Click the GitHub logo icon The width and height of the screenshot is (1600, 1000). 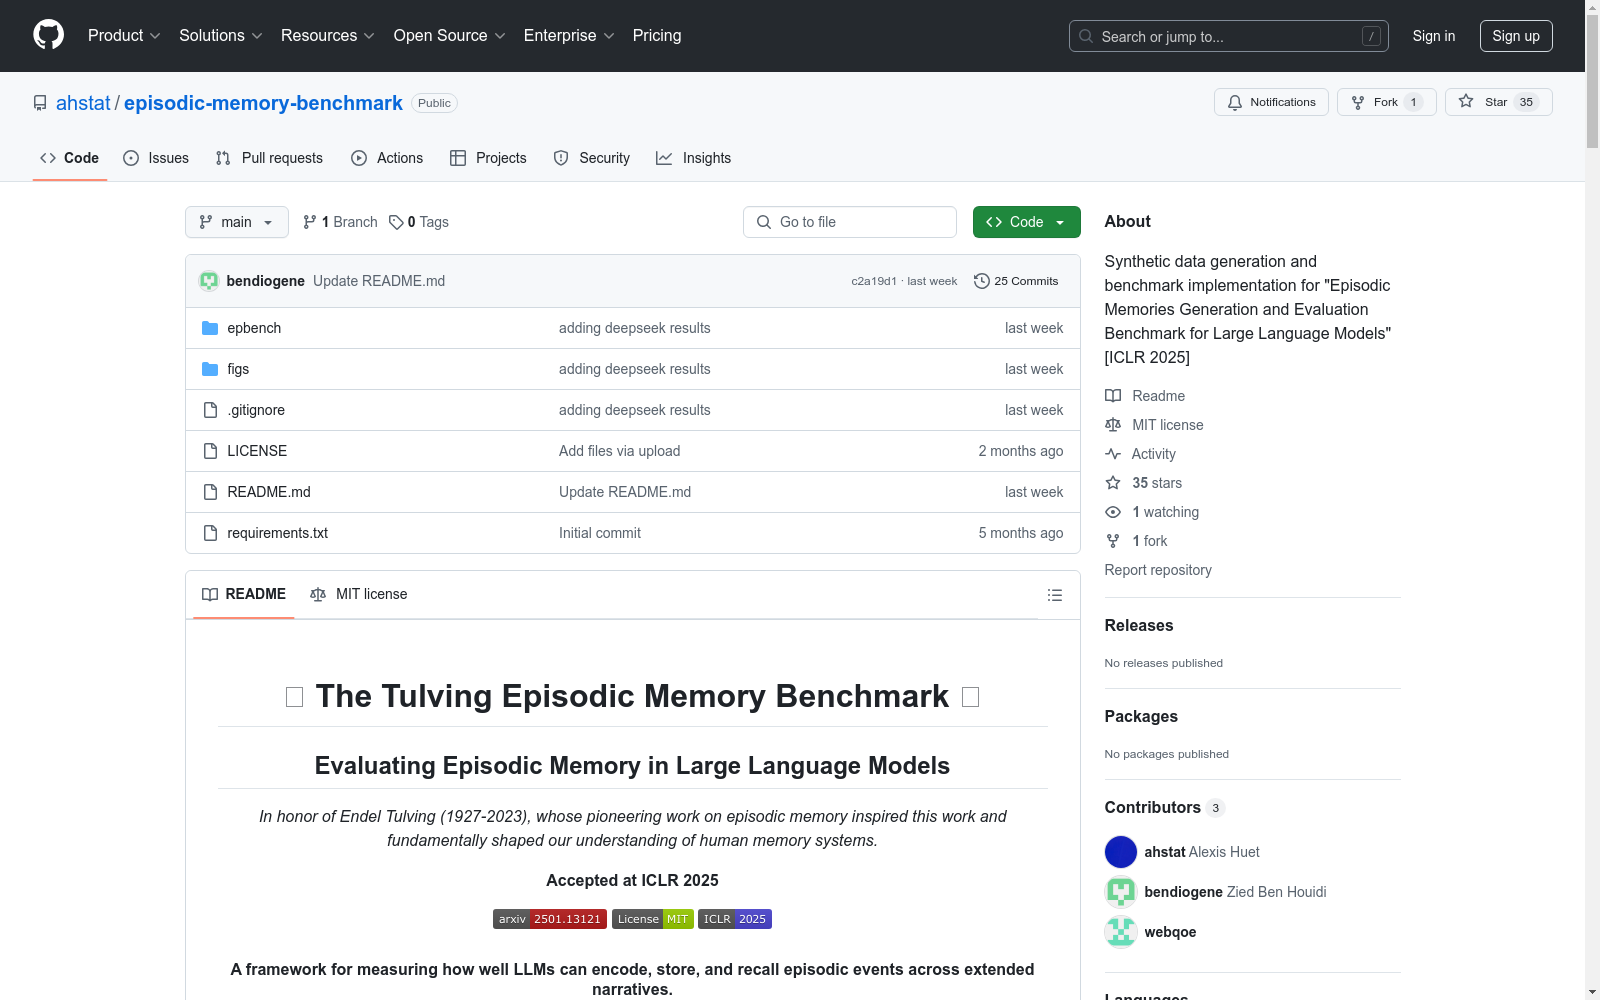(x=48, y=35)
